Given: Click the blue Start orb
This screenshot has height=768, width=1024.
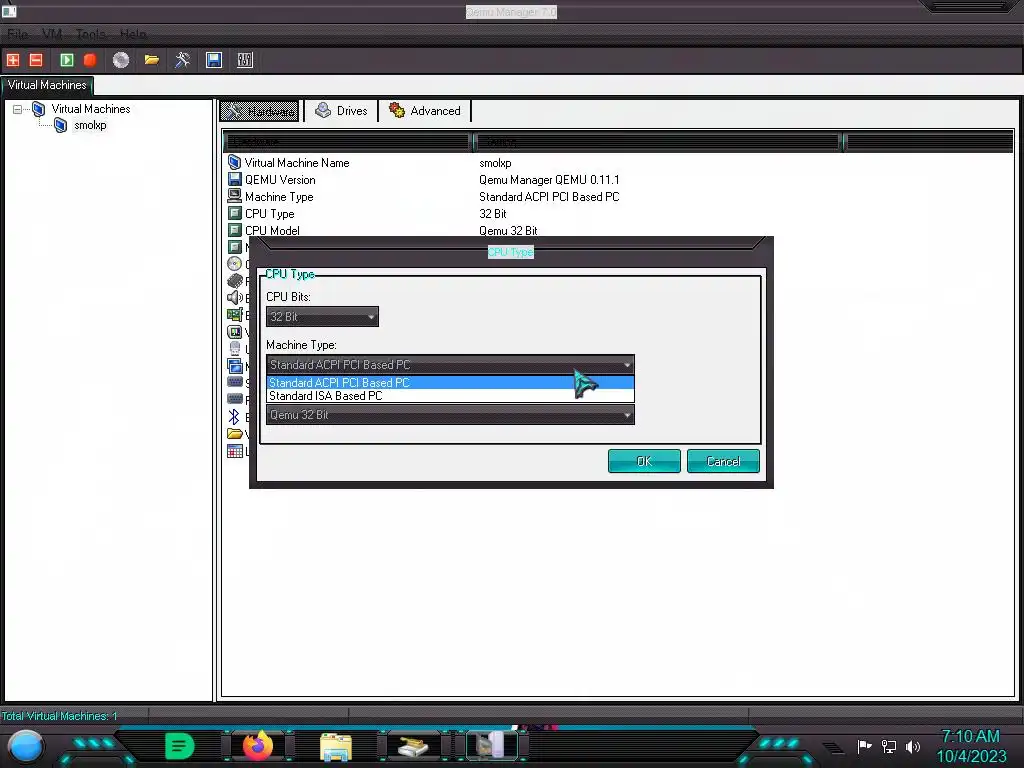Looking at the screenshot, I should (26, 747).
